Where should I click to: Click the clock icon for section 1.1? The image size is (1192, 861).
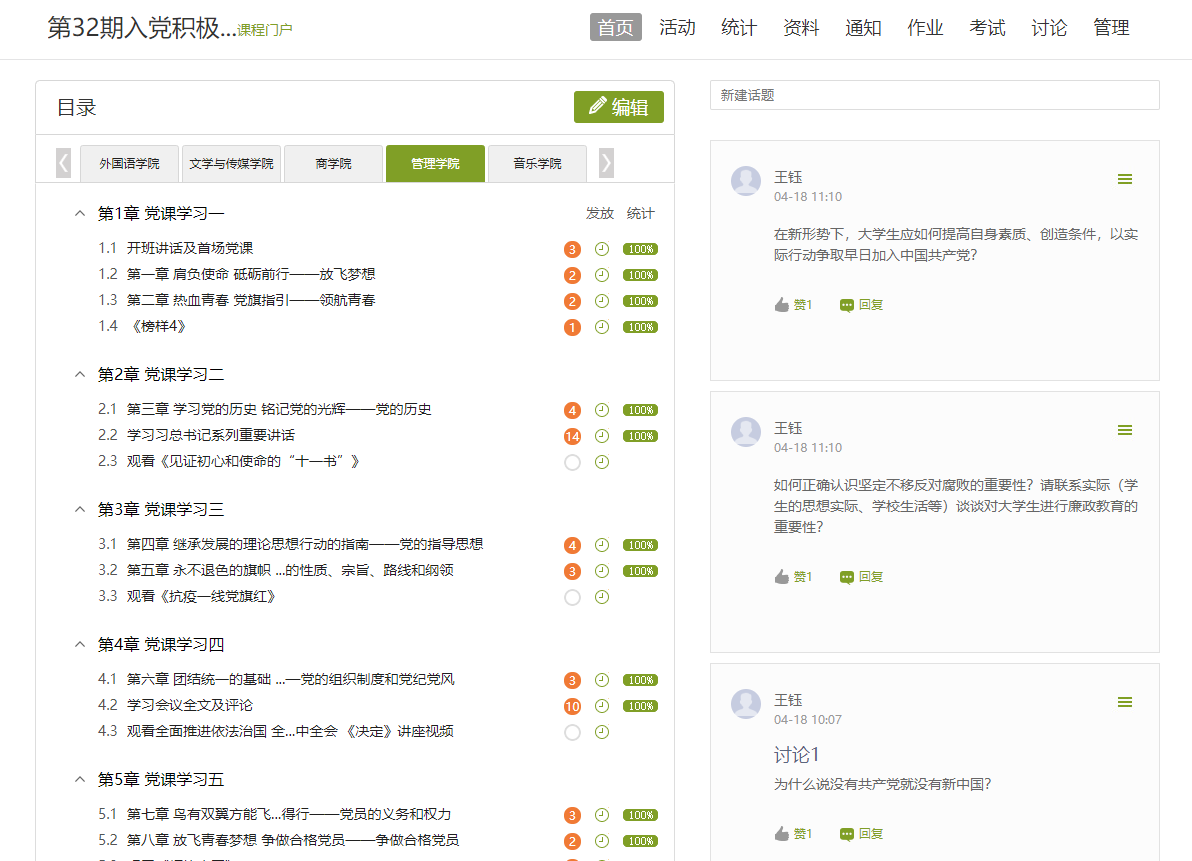(x=602, y=249)
